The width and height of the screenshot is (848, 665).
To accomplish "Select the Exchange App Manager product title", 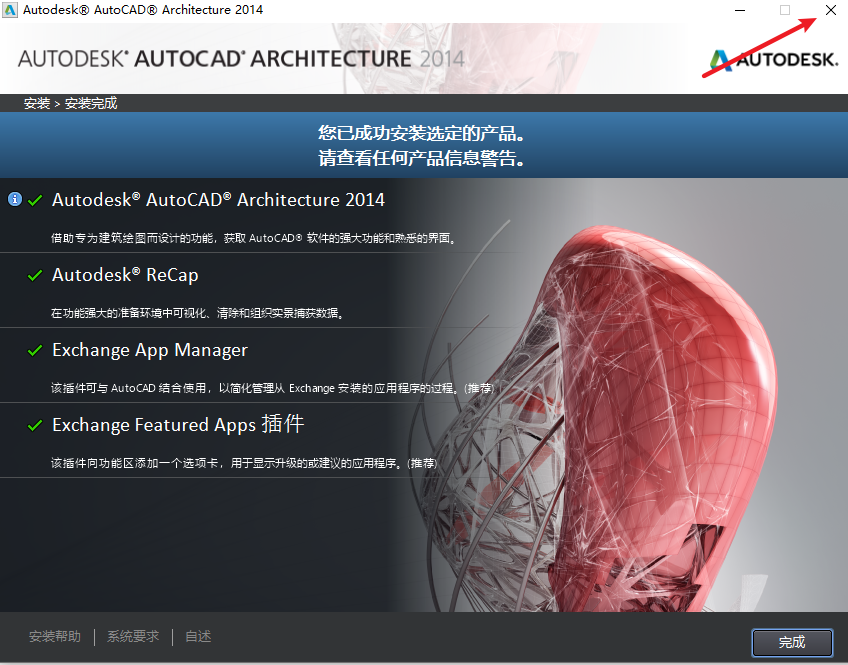I will [150, 351].
